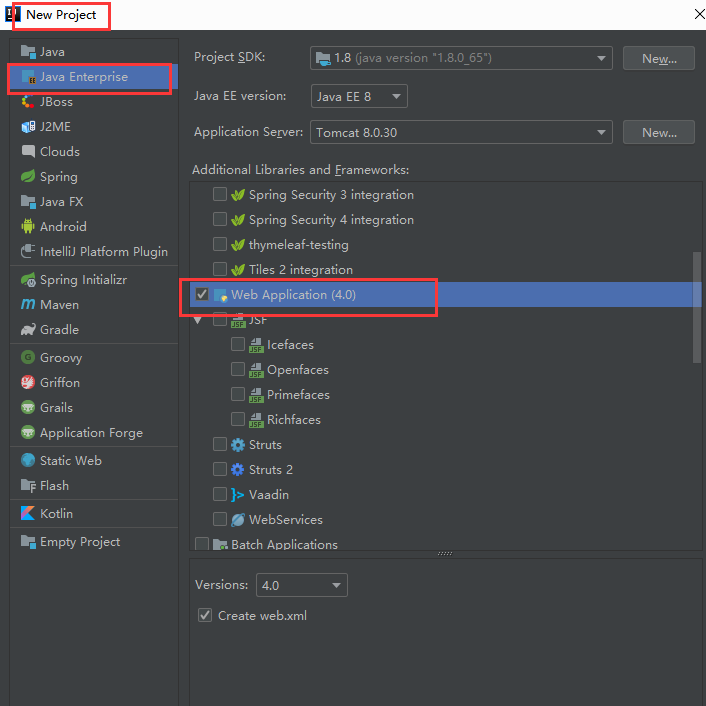Select Spring Initializr project type
The width and height of the screenshot is (706, 706).
[94, 280]
